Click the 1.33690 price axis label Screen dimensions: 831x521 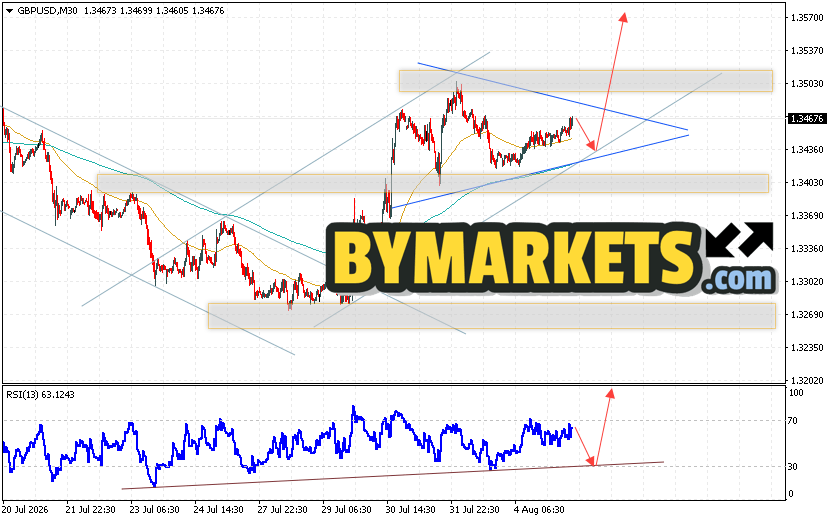coord(807,216)
